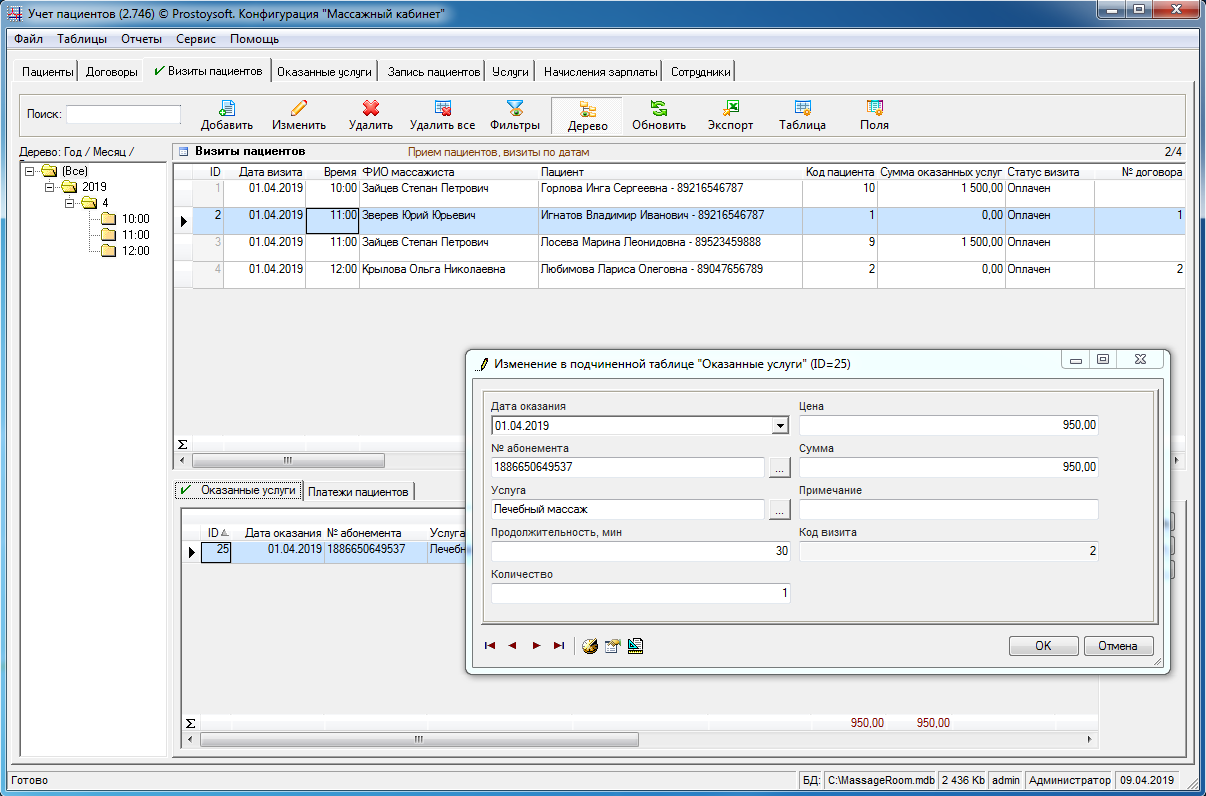Switch to the Платежи пациентов tab
The height and width of the screenshot is (796, 1206).
(x=359, y=492)
